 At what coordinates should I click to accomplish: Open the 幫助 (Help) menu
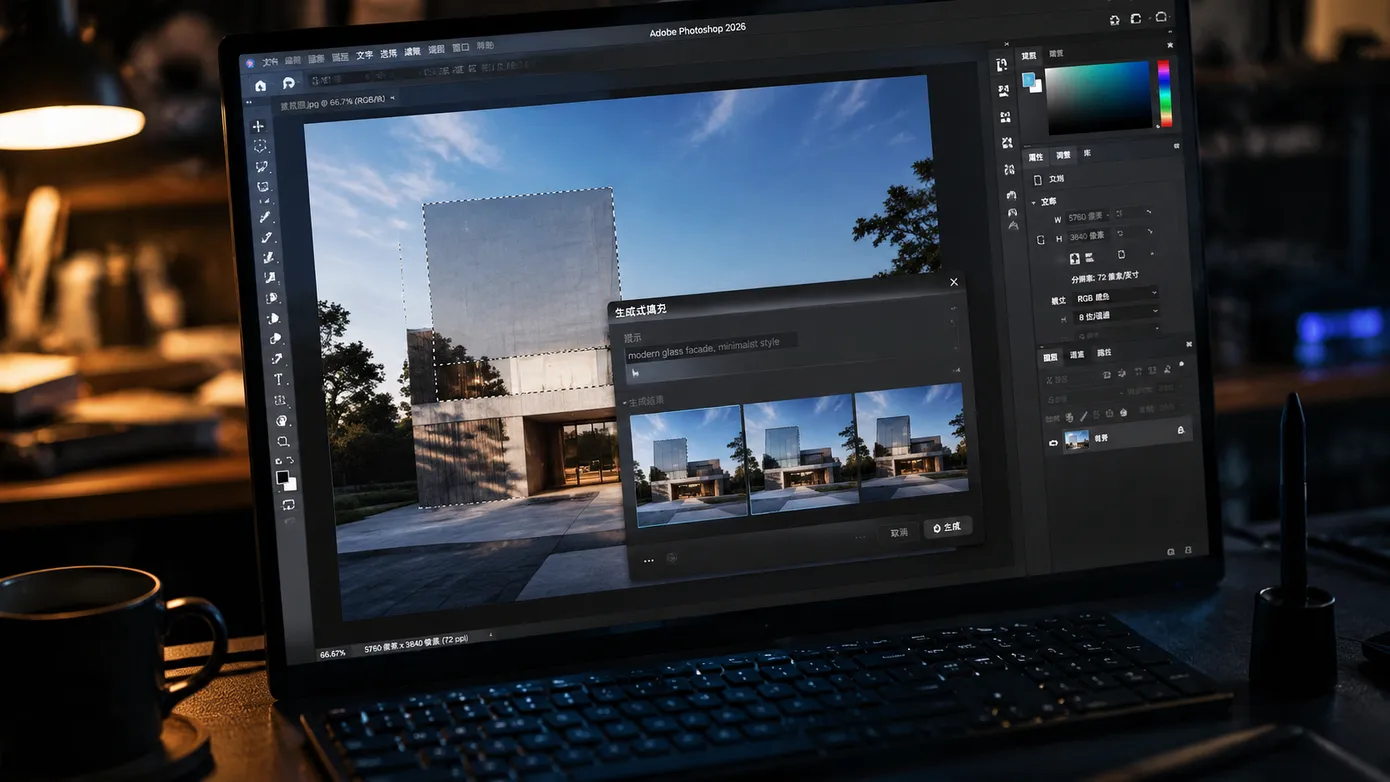[x=485, y=46]
